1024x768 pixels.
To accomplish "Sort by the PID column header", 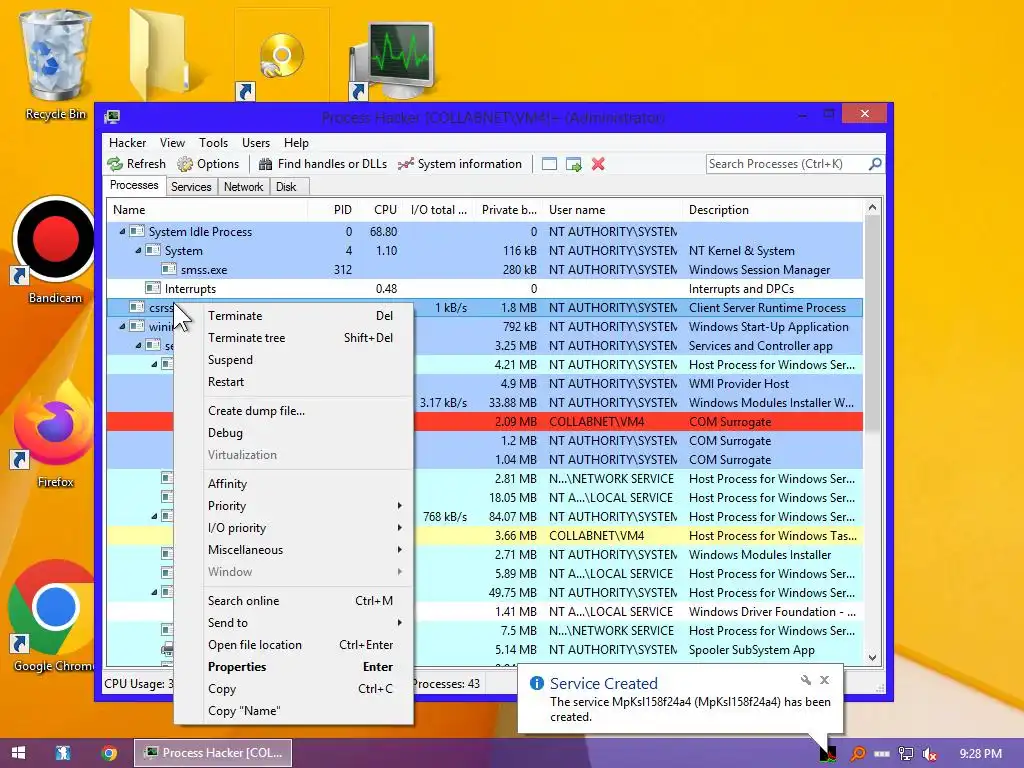I will click(332, 210).
